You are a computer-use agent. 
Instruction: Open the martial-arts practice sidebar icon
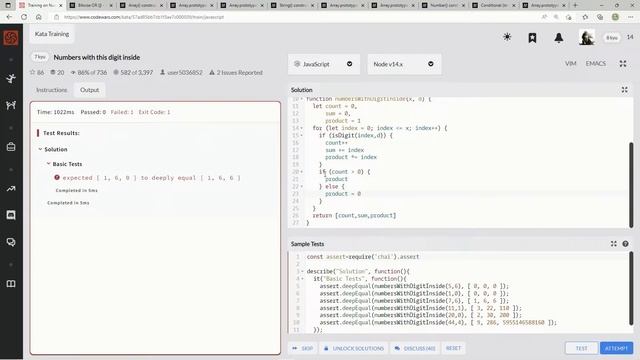pyautogui.click(x=11, y=78)
